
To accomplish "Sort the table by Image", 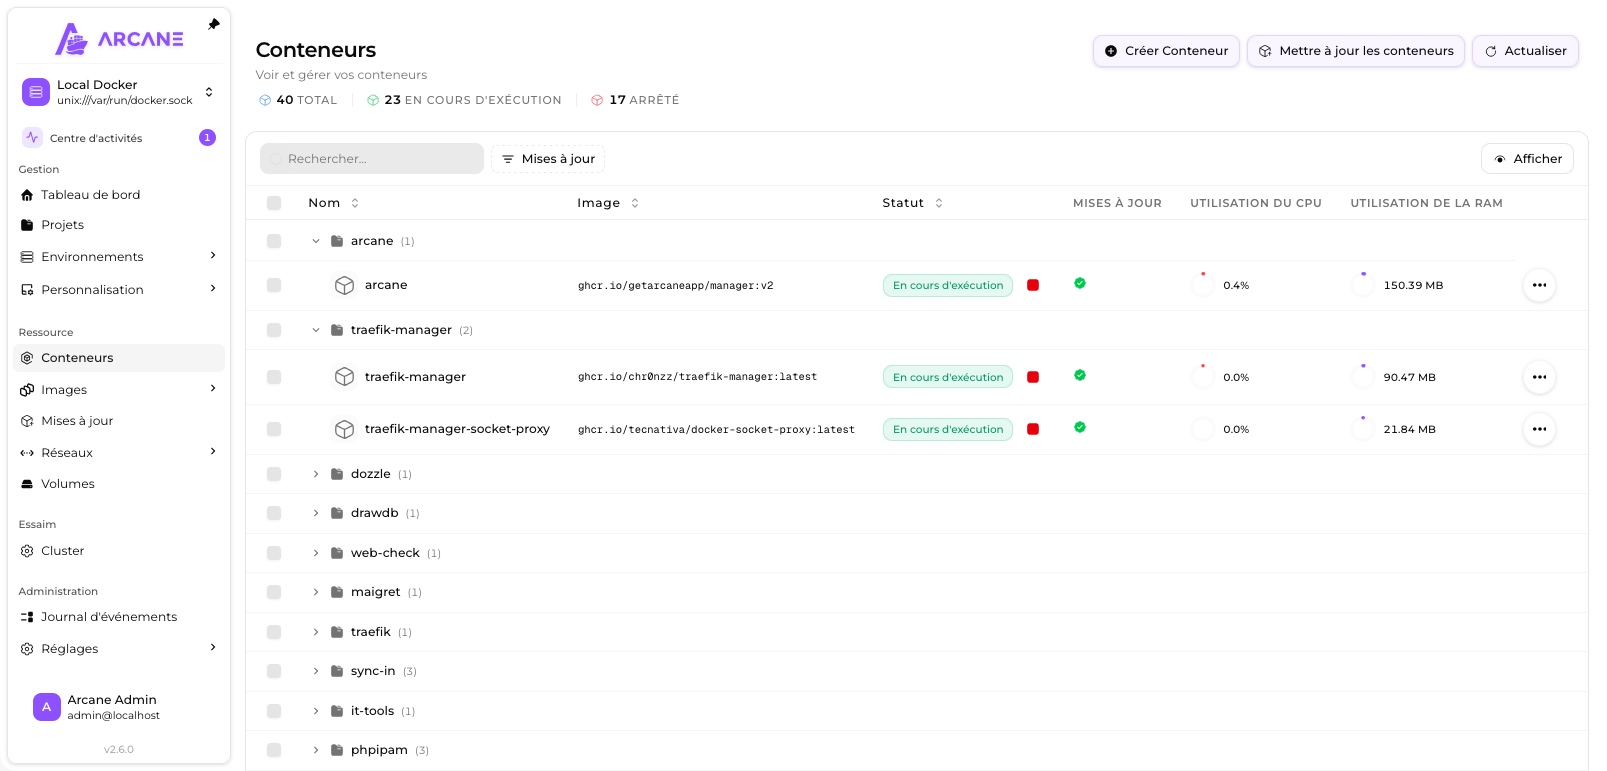I will point(608,203).
